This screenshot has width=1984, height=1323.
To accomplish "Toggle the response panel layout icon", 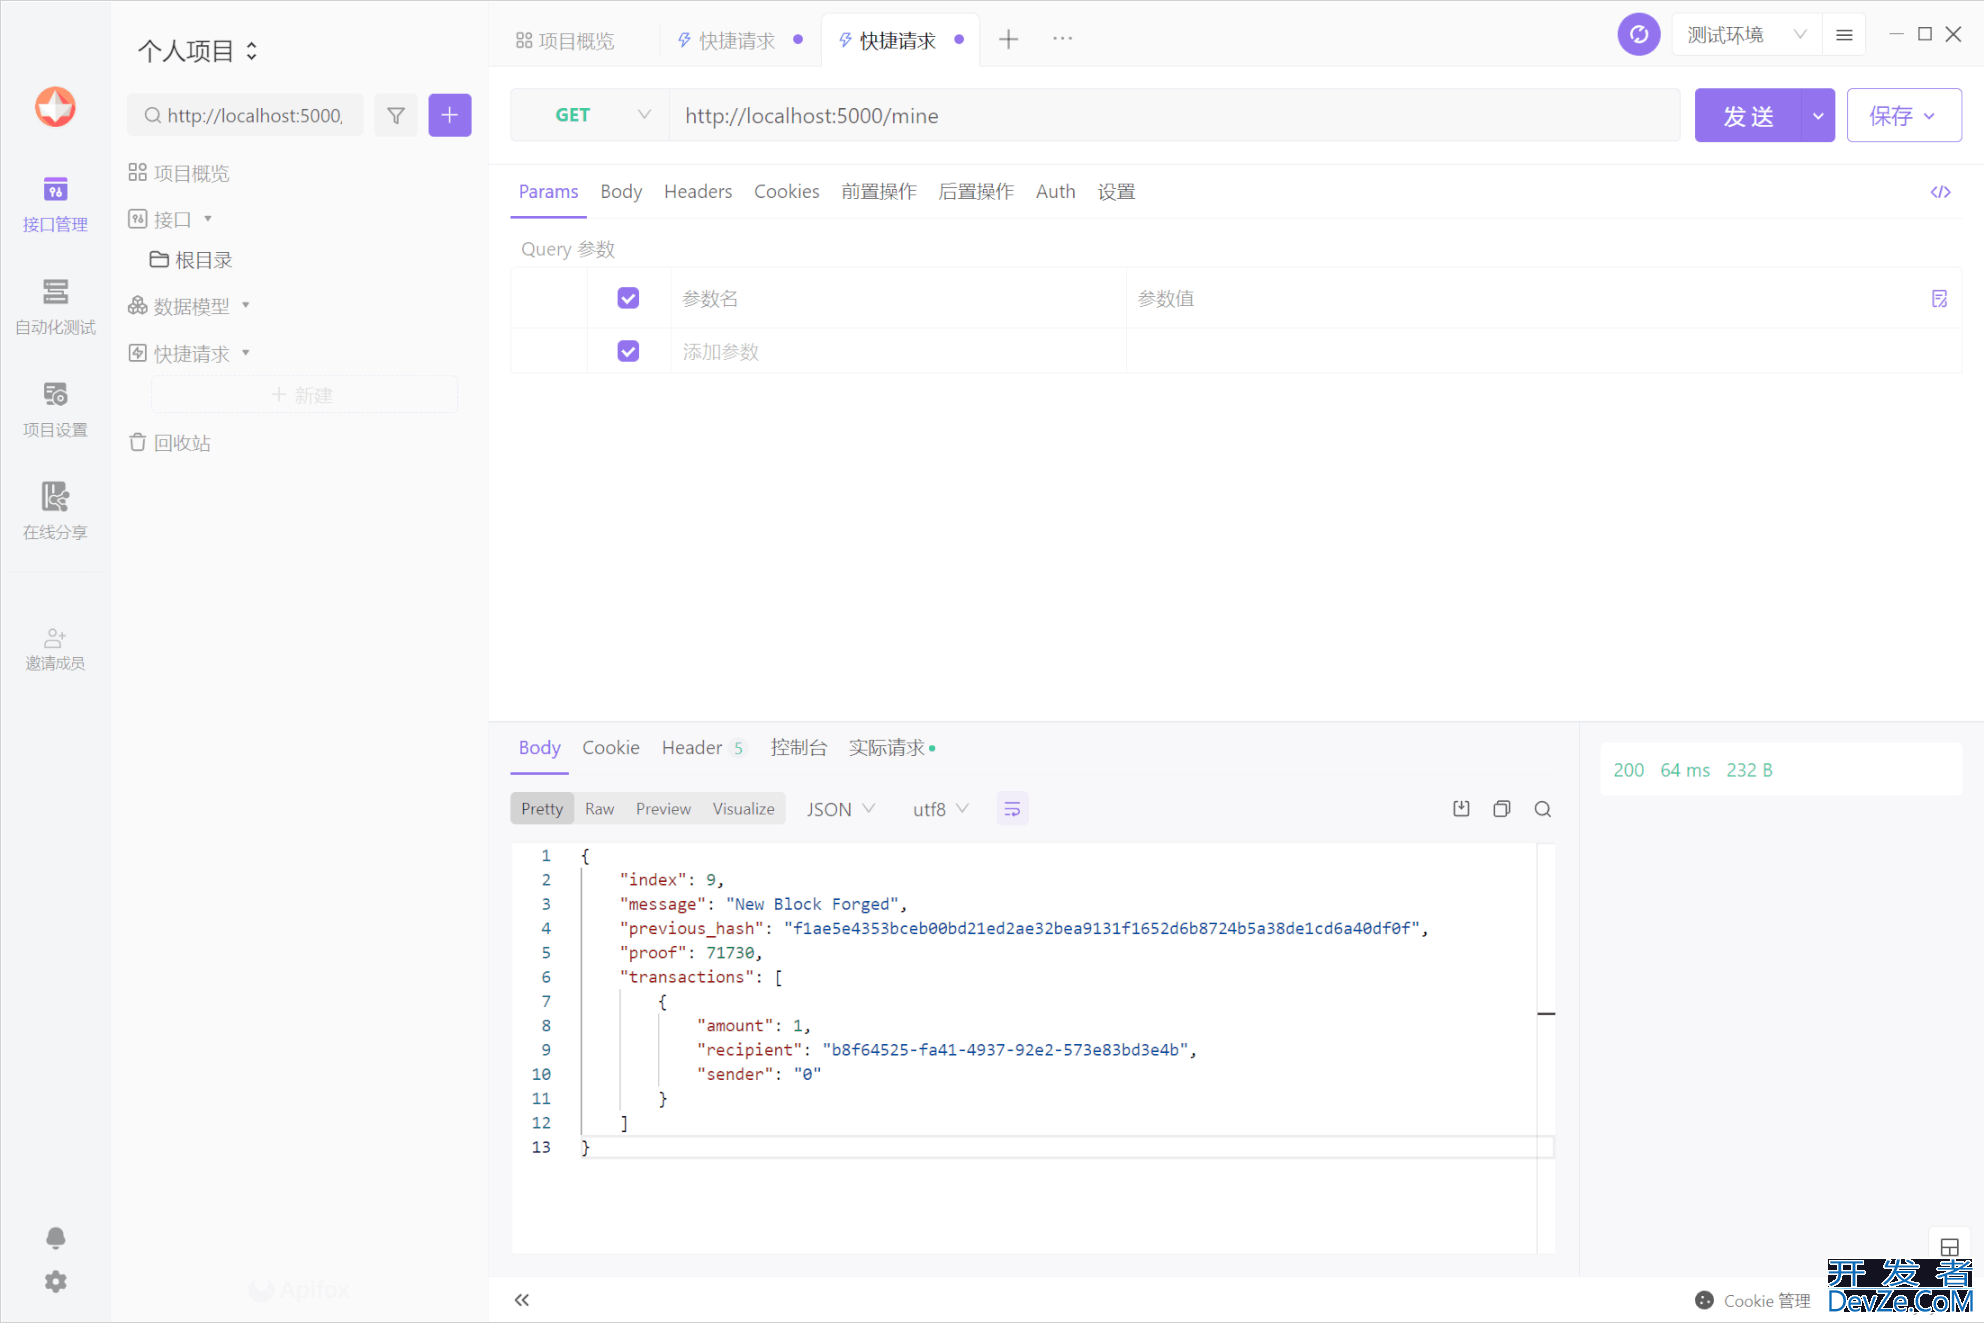I will [x=1949, y=1247].
